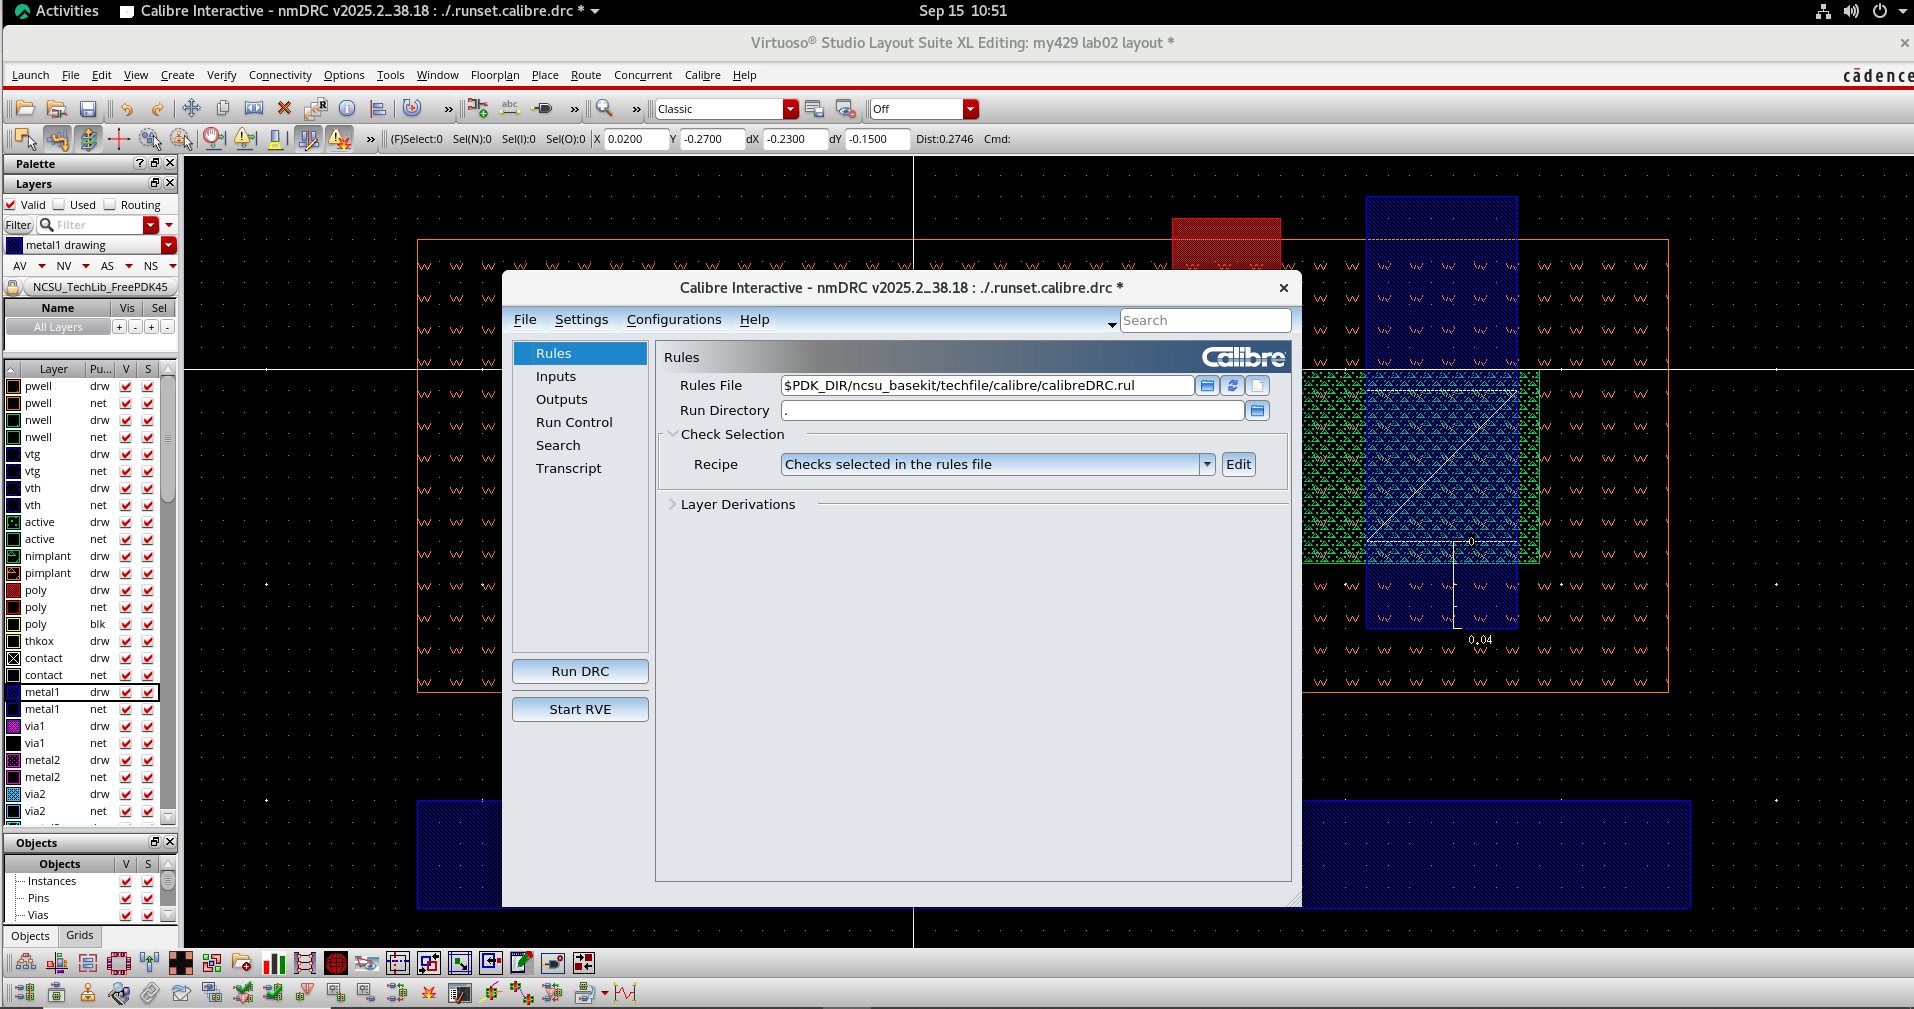Click the hierarchy tree icon in bottom toolbar
The height and width of the screenshot is (1009, 1914).
26,963
